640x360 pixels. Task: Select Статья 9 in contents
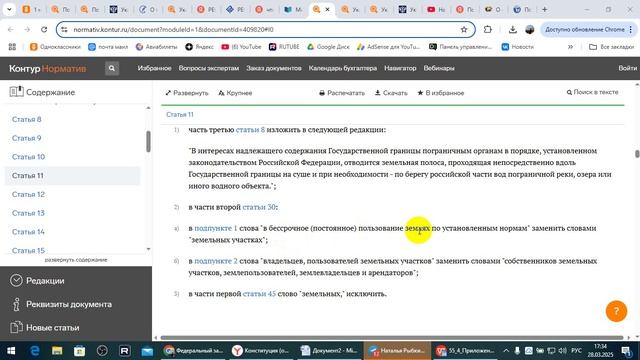[x=27, y=138]
